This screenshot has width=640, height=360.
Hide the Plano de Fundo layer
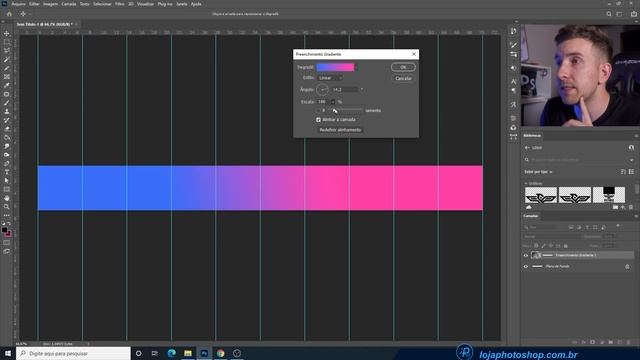tap(526, 267)
